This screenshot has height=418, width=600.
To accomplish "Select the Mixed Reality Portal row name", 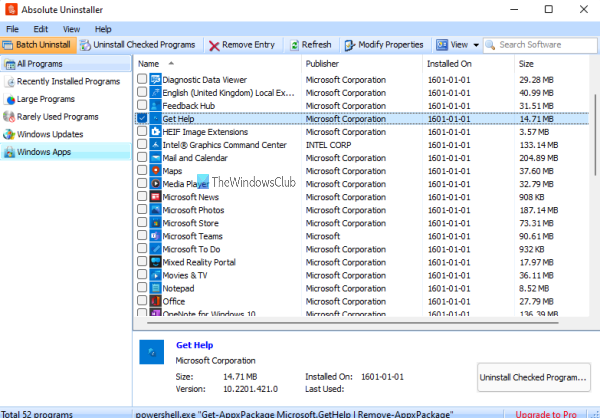I will [199, 262].
